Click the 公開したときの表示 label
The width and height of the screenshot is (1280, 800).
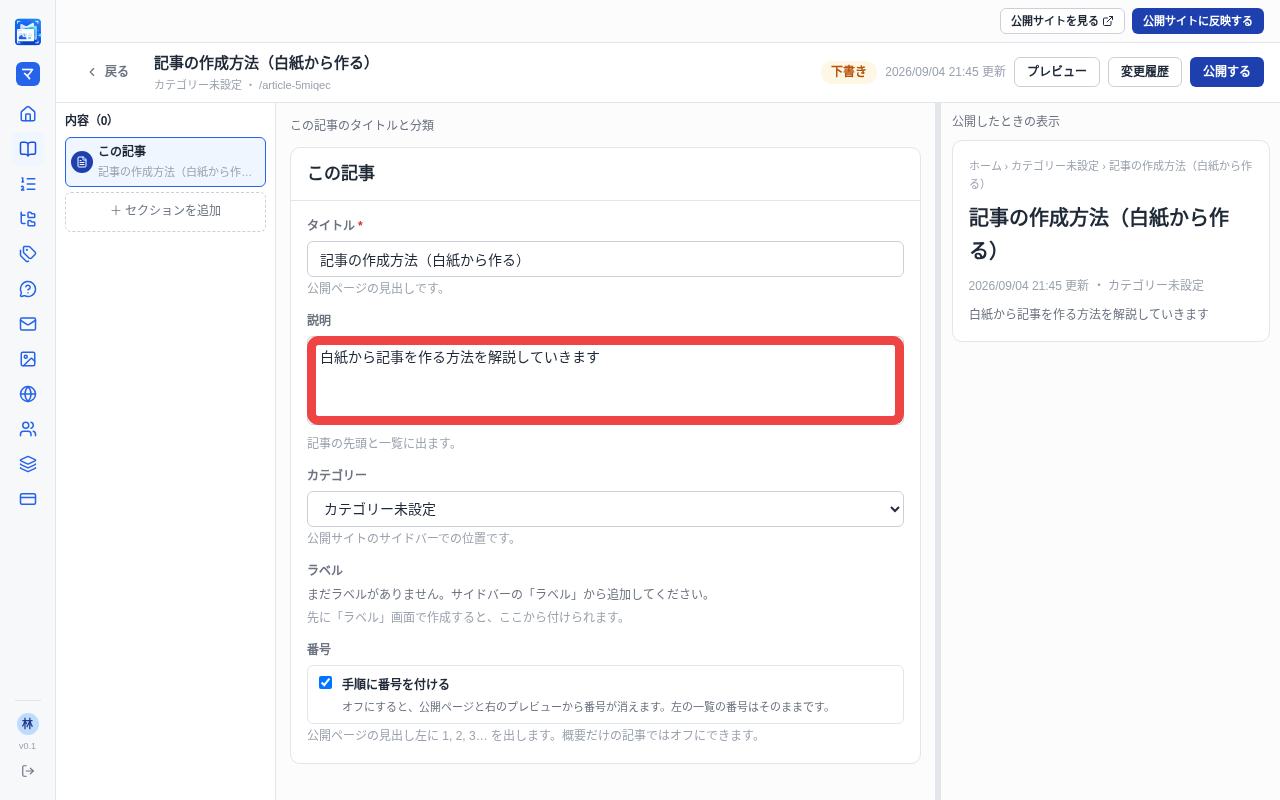(1006, 121)
